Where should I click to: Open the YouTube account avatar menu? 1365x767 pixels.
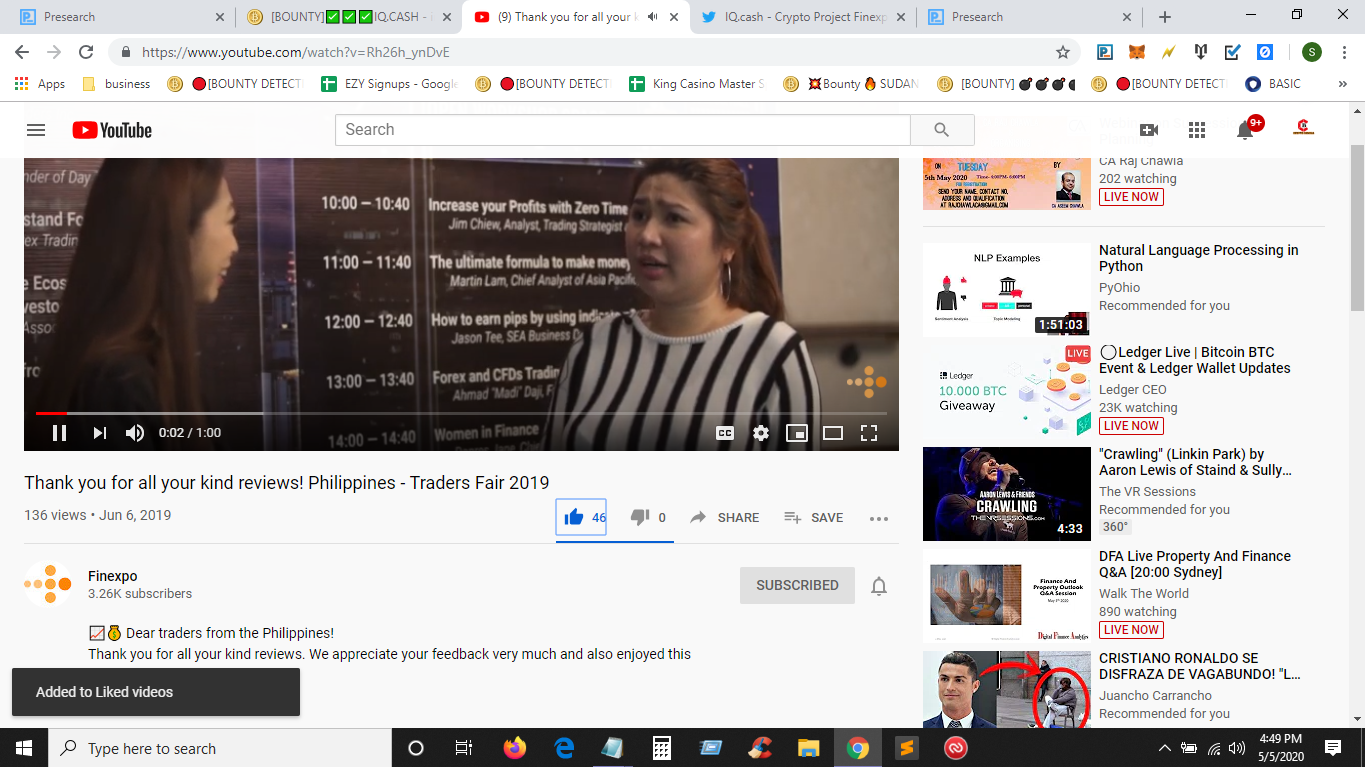1303,129
